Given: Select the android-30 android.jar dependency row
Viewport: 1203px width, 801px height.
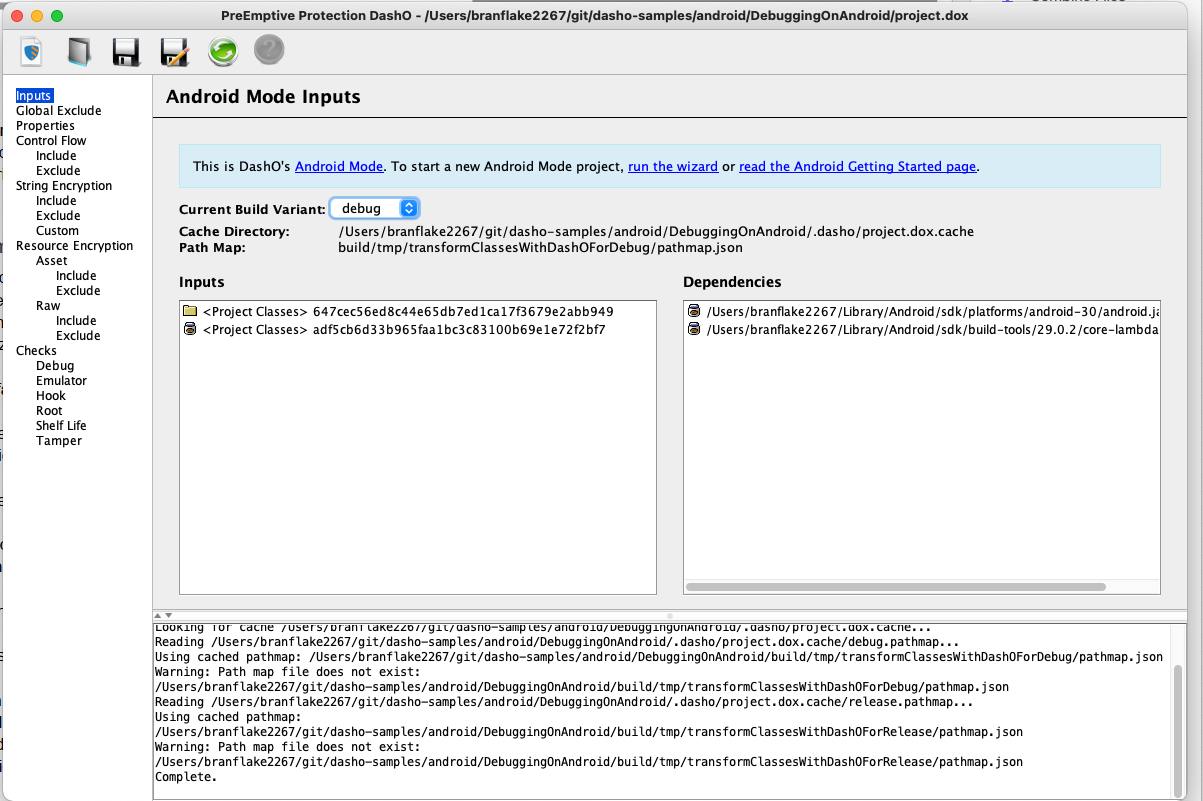Looking at the screenshot, I should pos(922,311).
